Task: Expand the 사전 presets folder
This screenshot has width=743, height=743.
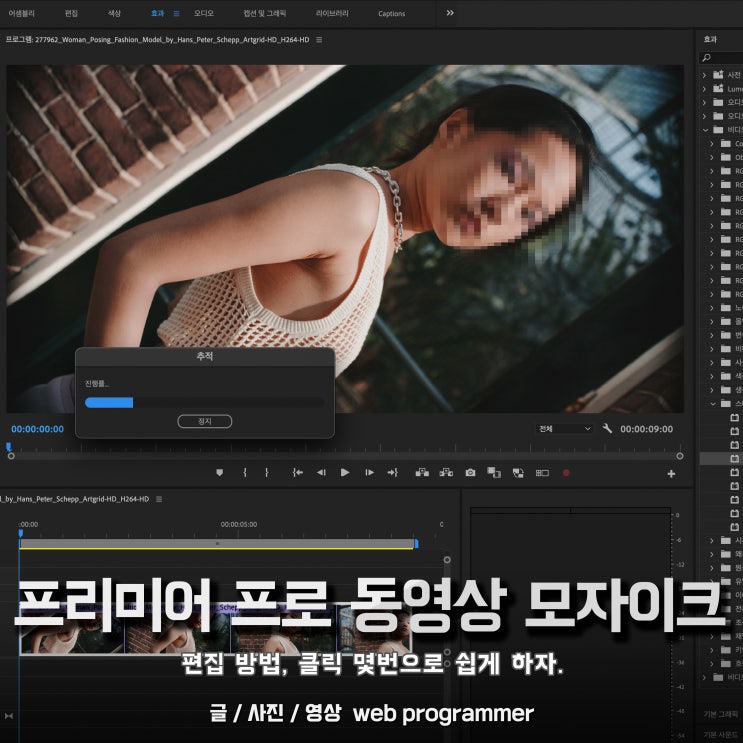Action: 704,75
